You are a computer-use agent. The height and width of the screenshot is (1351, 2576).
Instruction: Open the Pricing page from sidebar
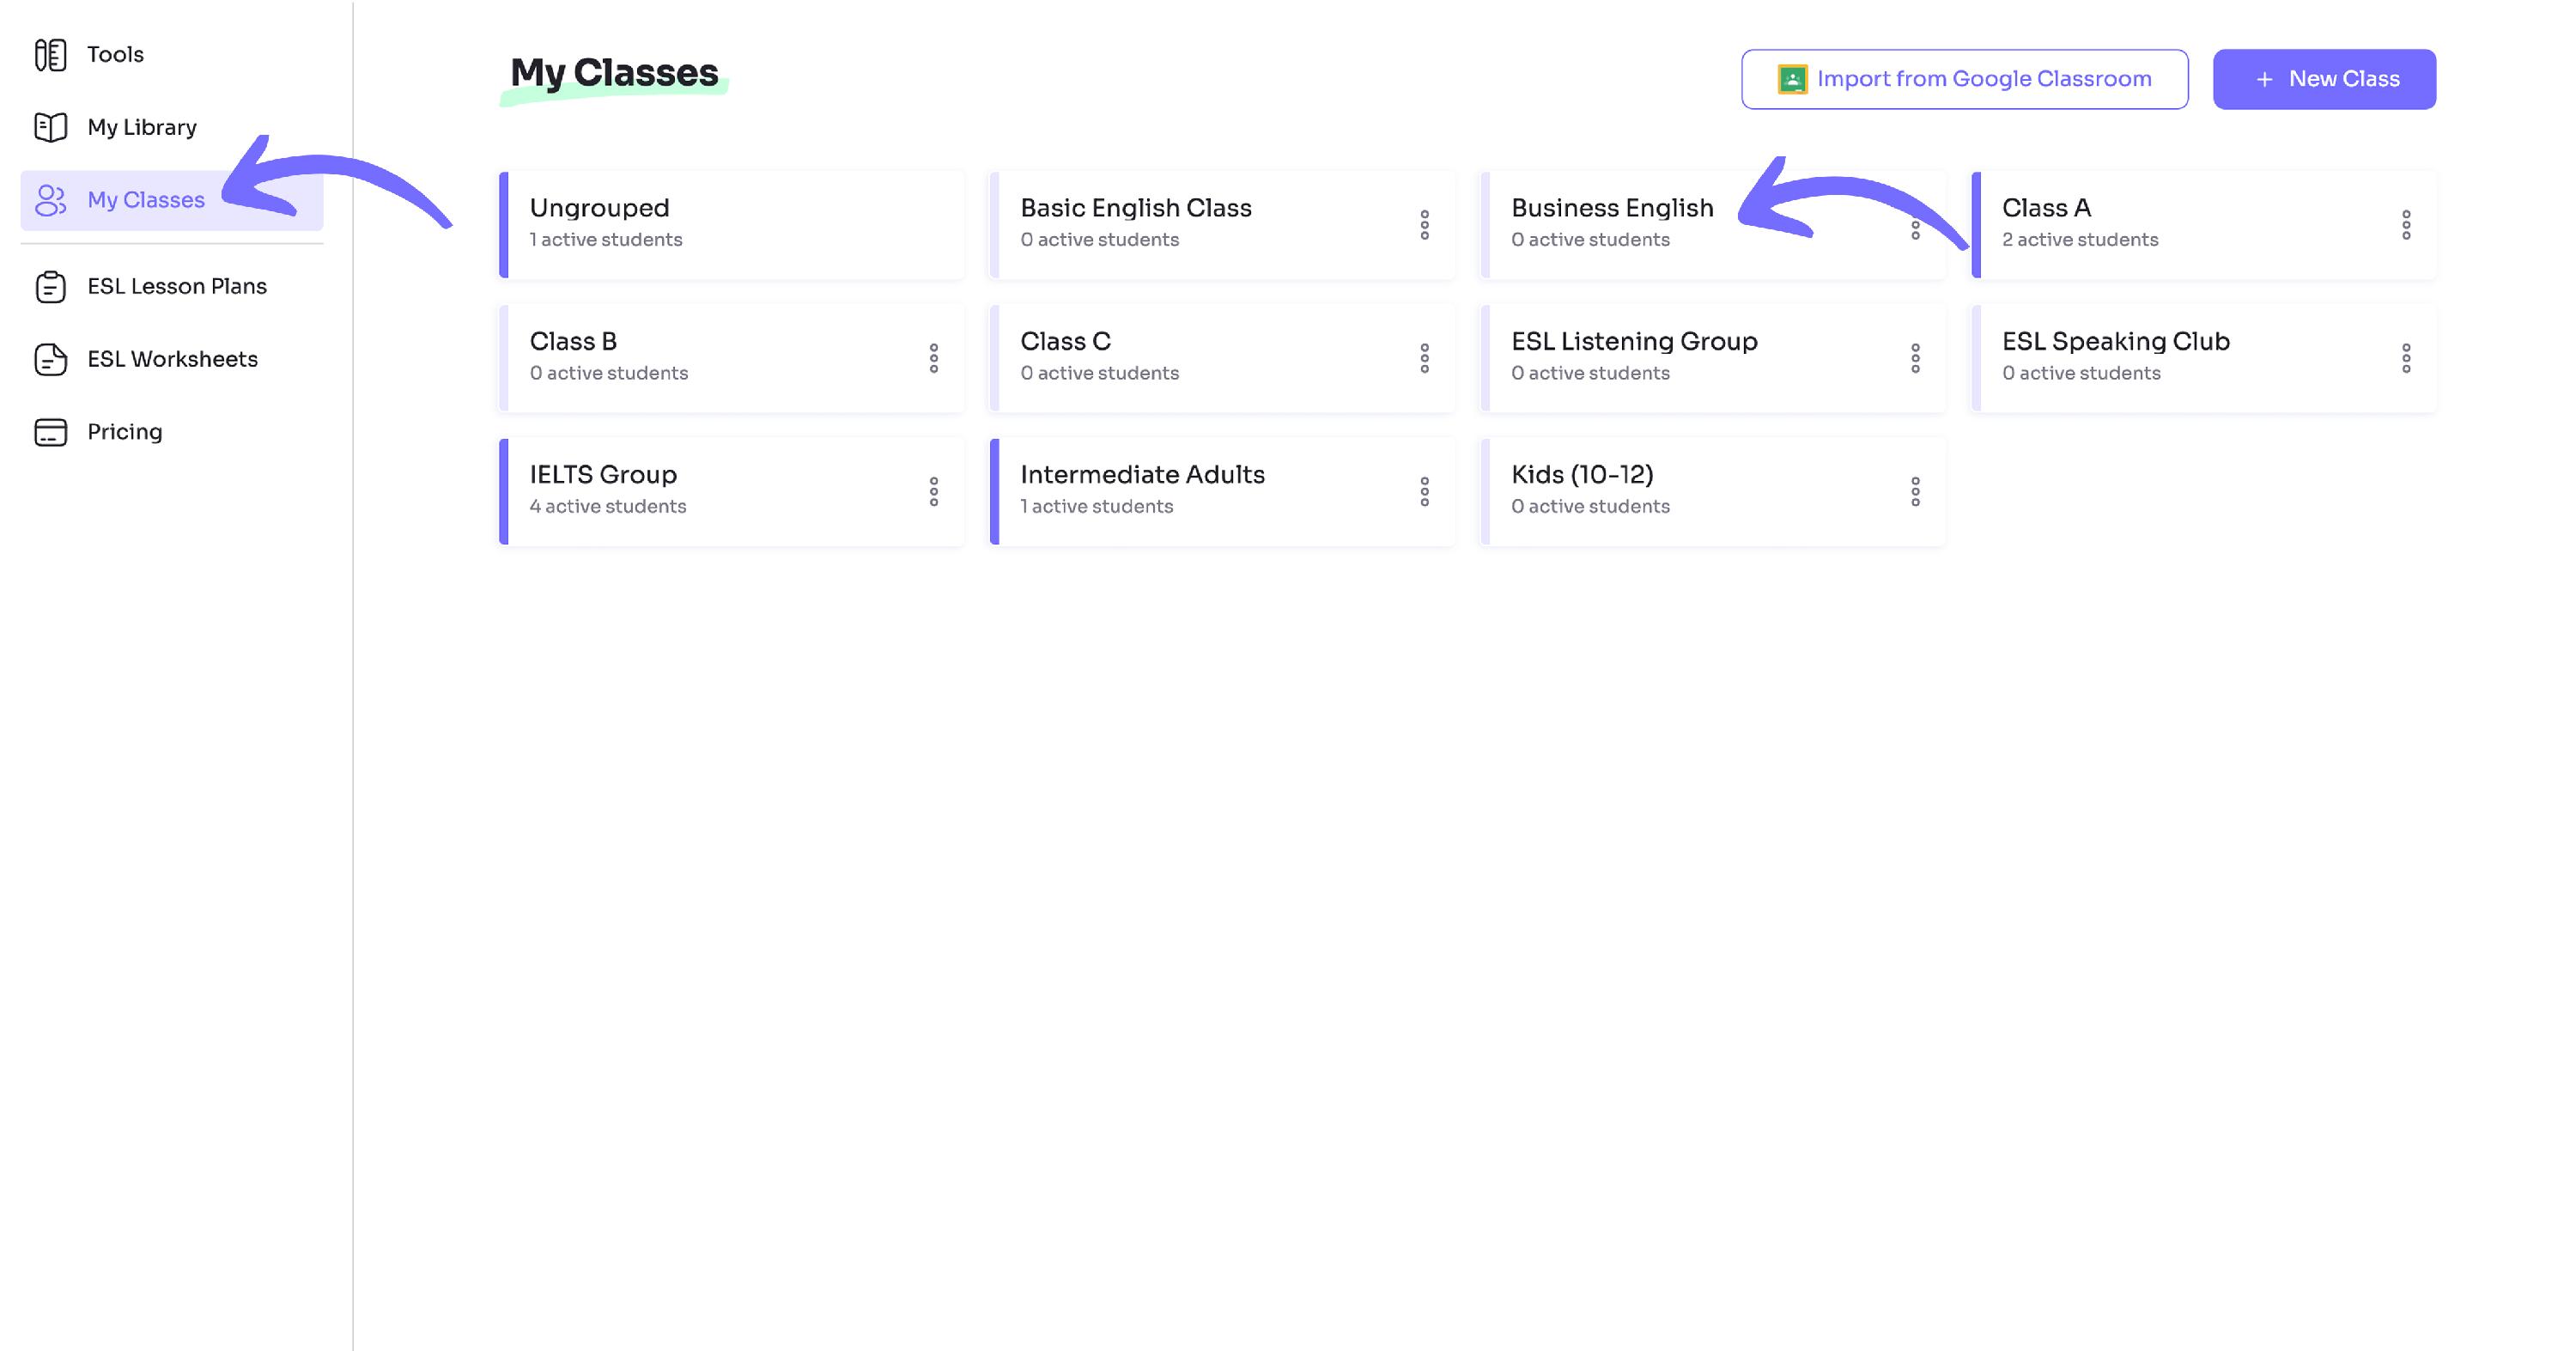click(172, 432)
